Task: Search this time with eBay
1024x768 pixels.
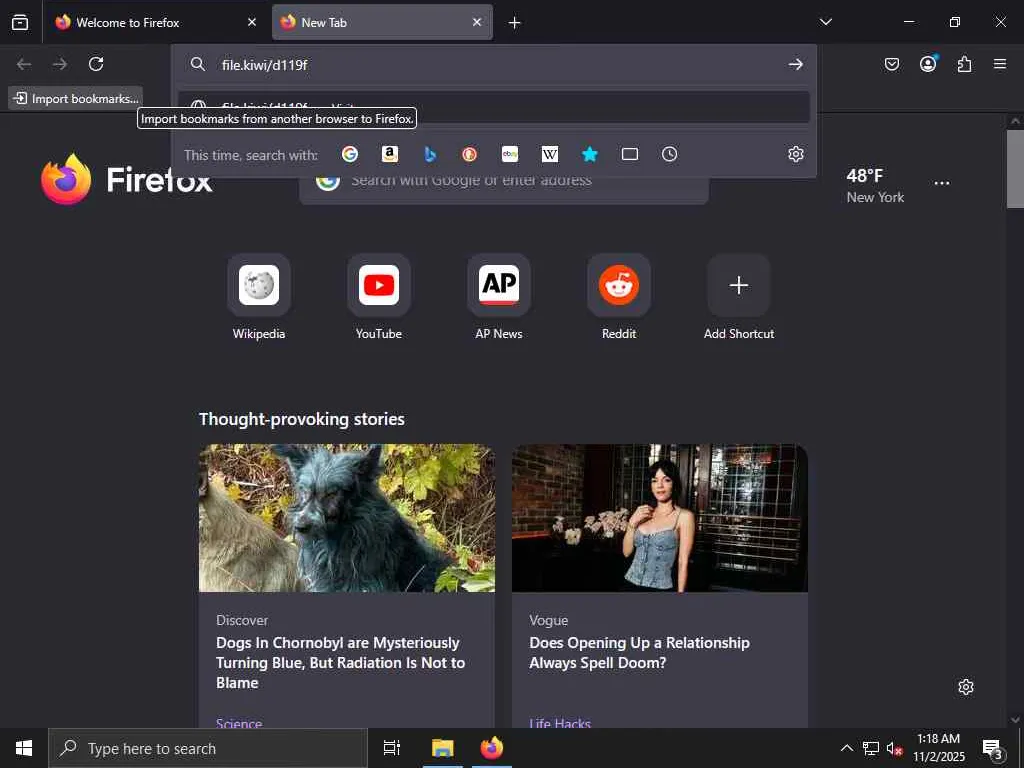Action: [x=510, y=154]
